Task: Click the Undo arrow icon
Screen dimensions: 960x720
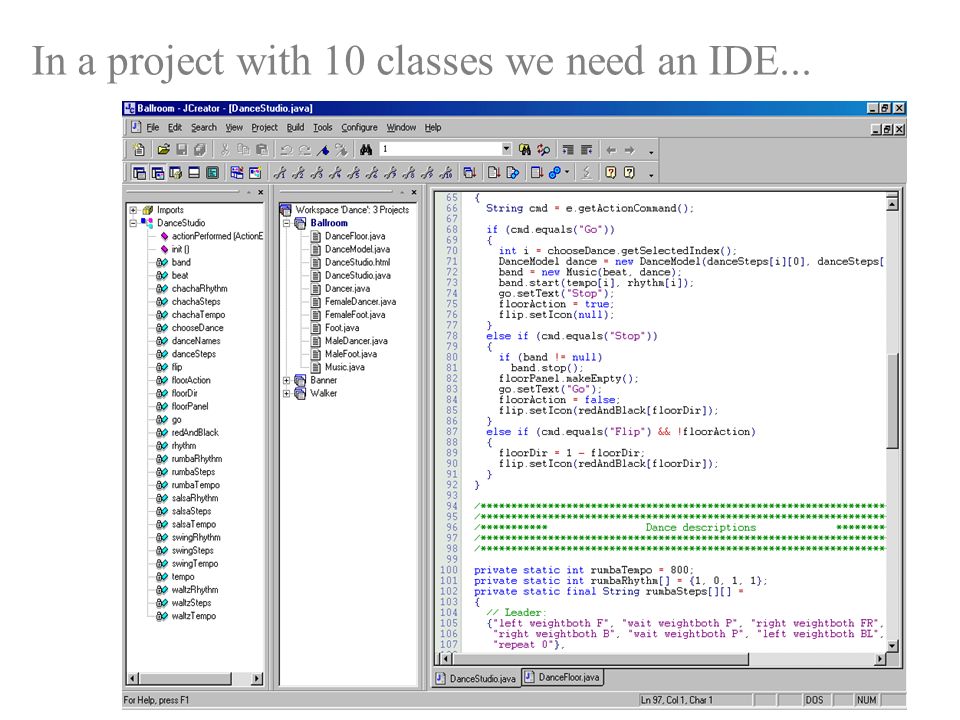Action: (286, 149)
